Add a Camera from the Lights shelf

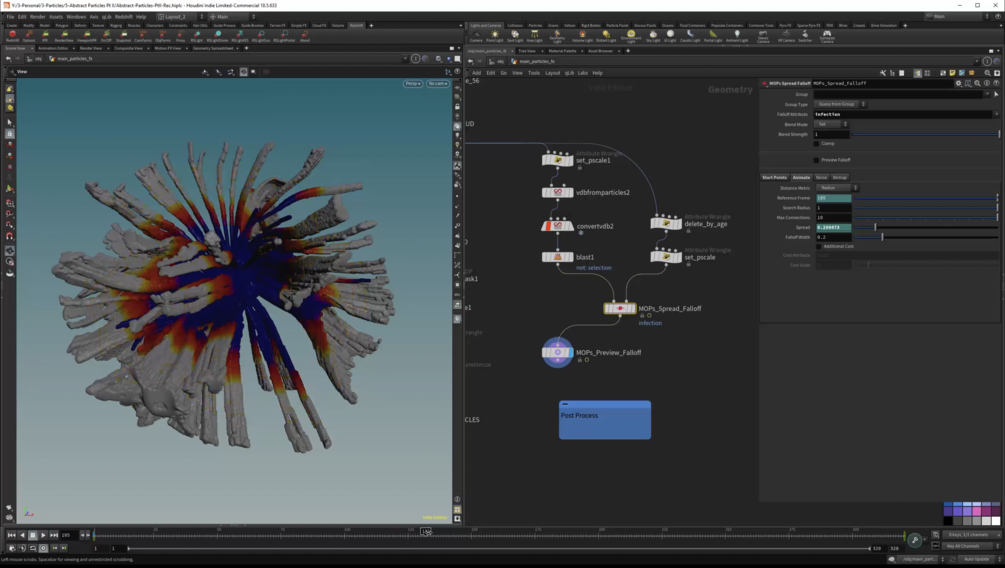point(476,35)
